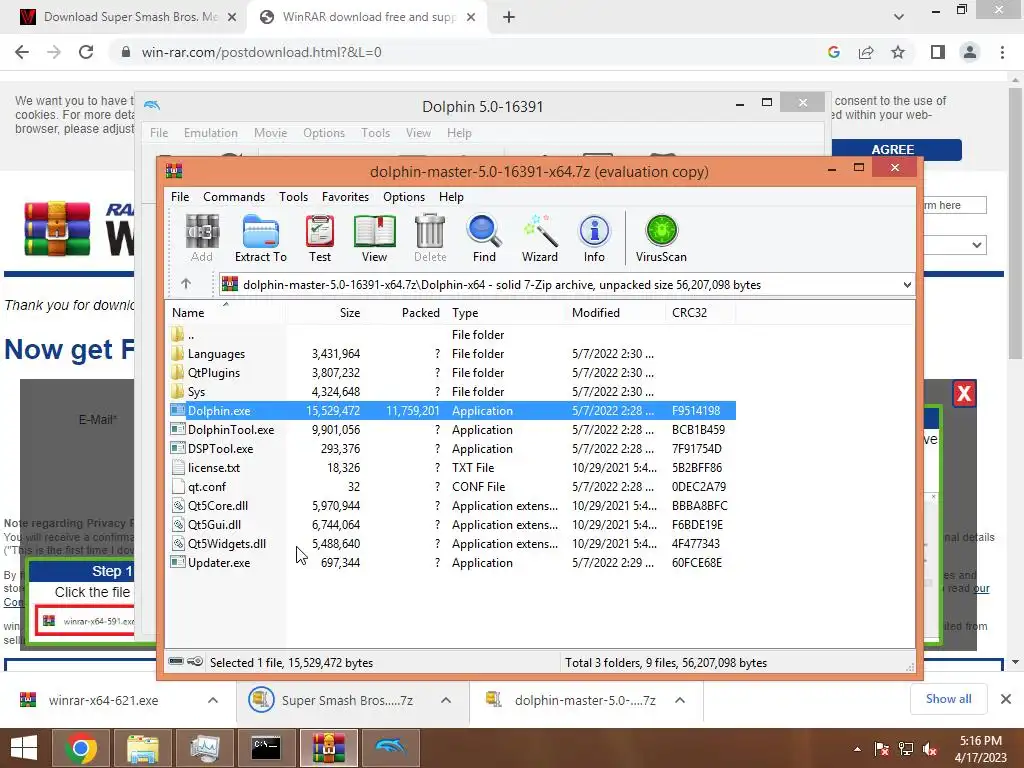Click Show all downloads
1024x768 pixels.
click(948, 699)
